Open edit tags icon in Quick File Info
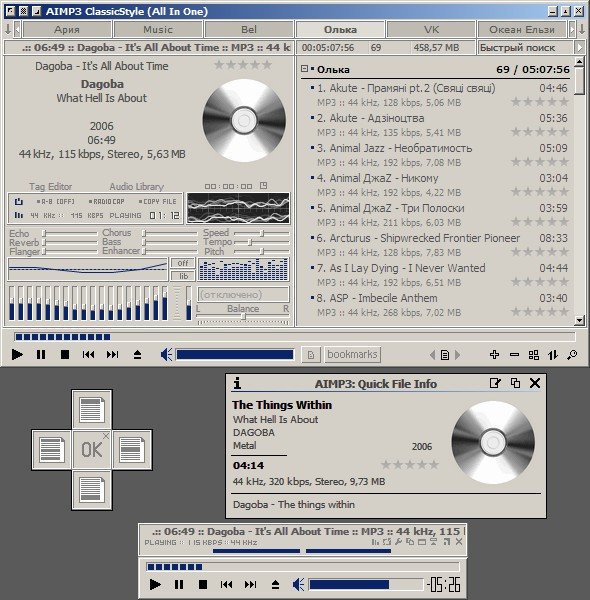The width and height of the screenshot is (590, 600). pos(495,383)
